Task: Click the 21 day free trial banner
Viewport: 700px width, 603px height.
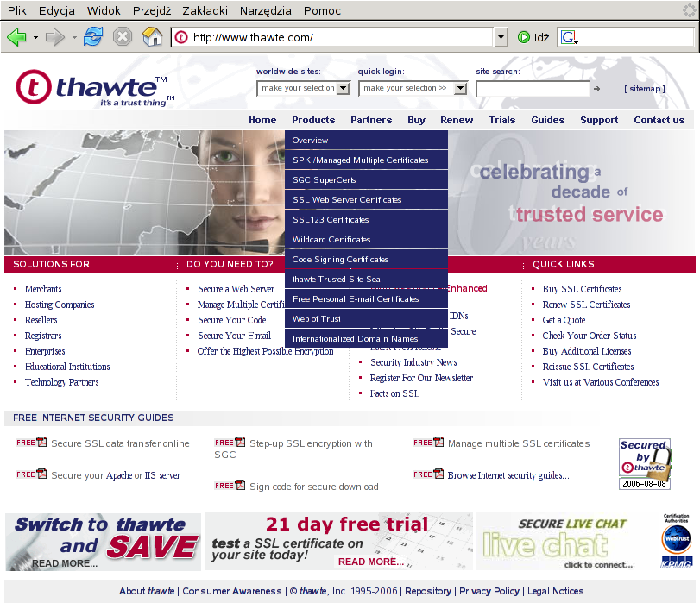Action: tap(338, 541)
